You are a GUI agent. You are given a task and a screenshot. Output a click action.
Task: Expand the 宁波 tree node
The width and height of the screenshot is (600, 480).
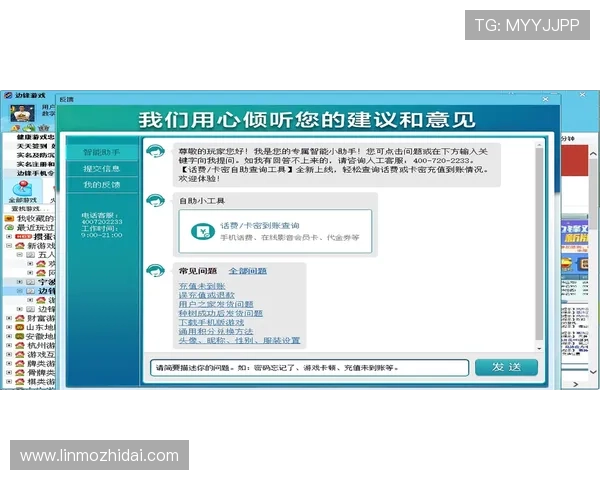coord(20,282)
